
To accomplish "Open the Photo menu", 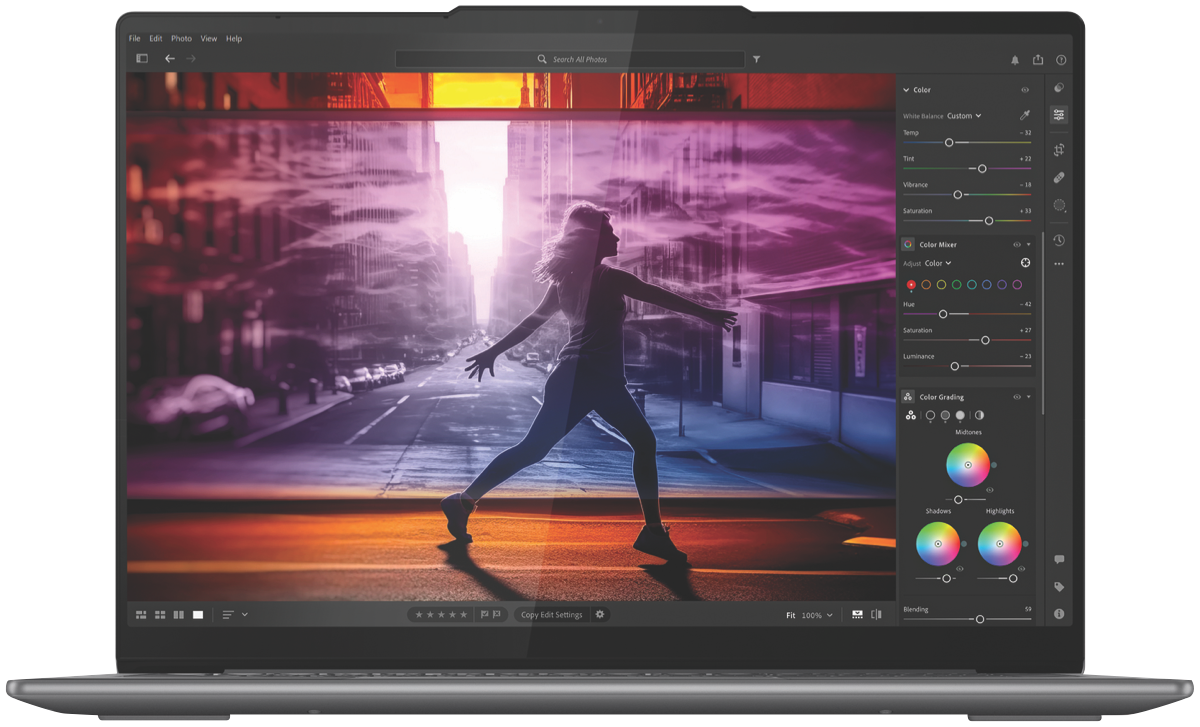I will [181, 38].
